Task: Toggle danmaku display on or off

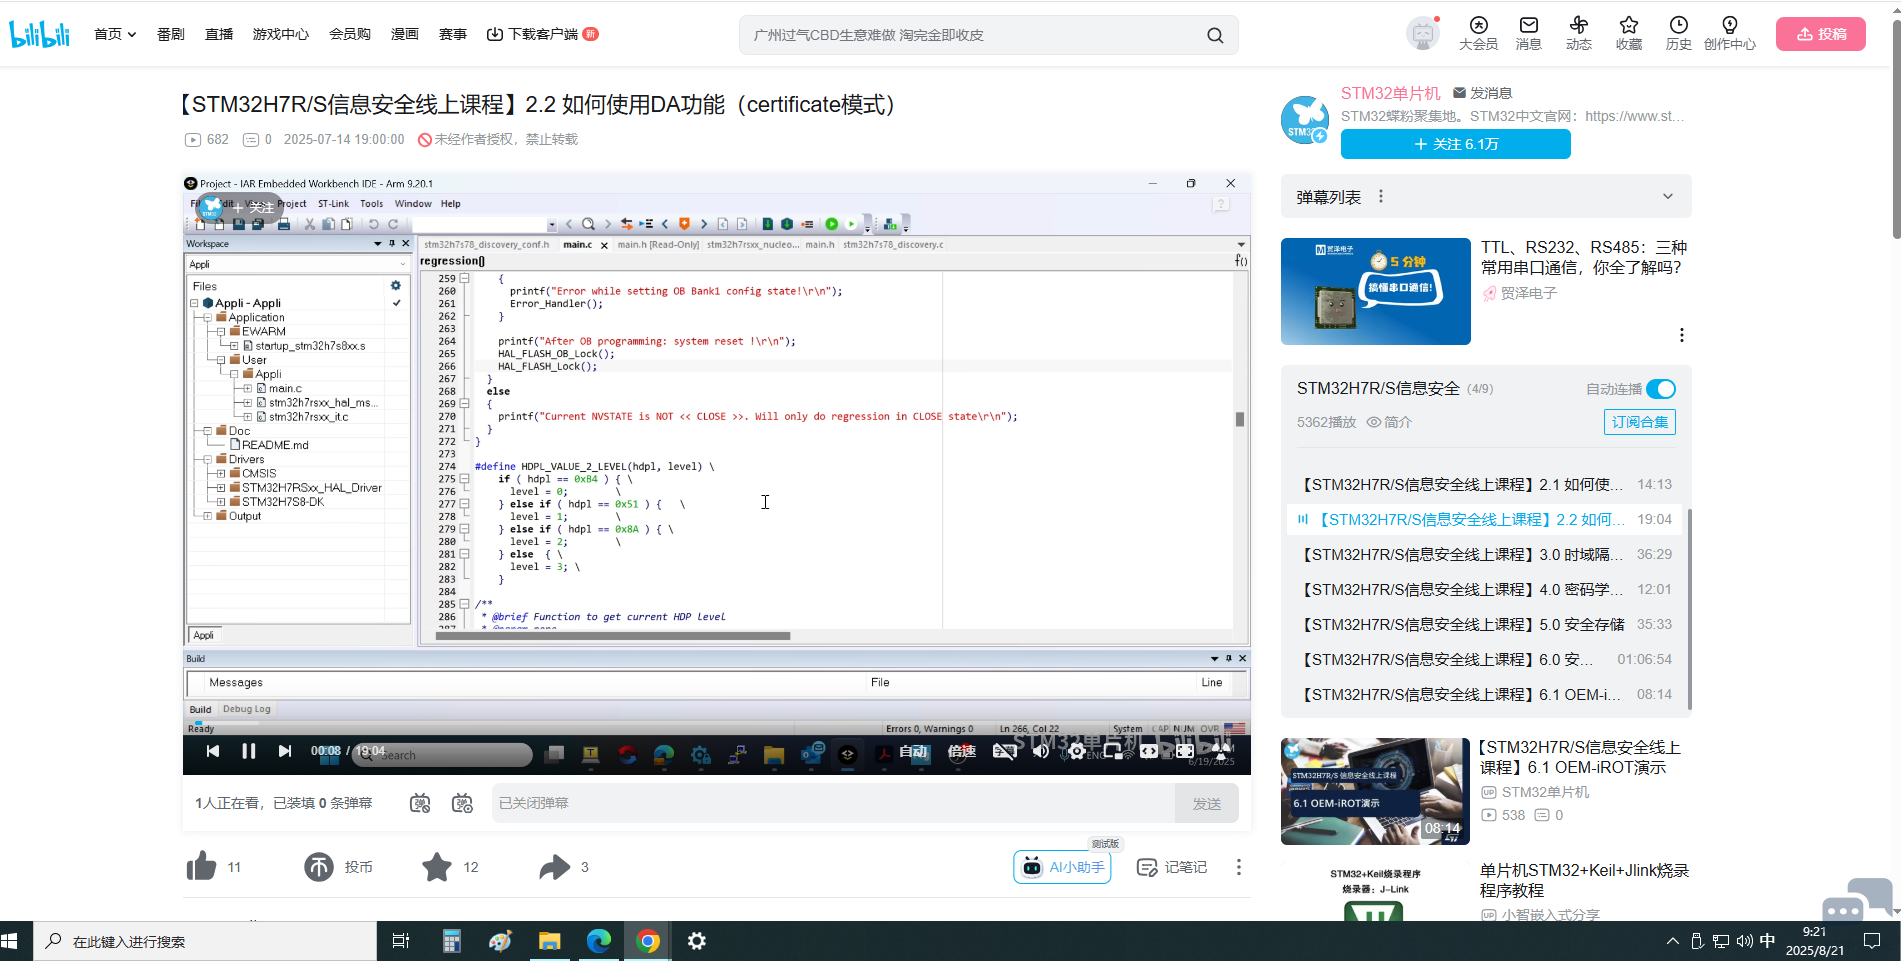Action: pos(420,803)
